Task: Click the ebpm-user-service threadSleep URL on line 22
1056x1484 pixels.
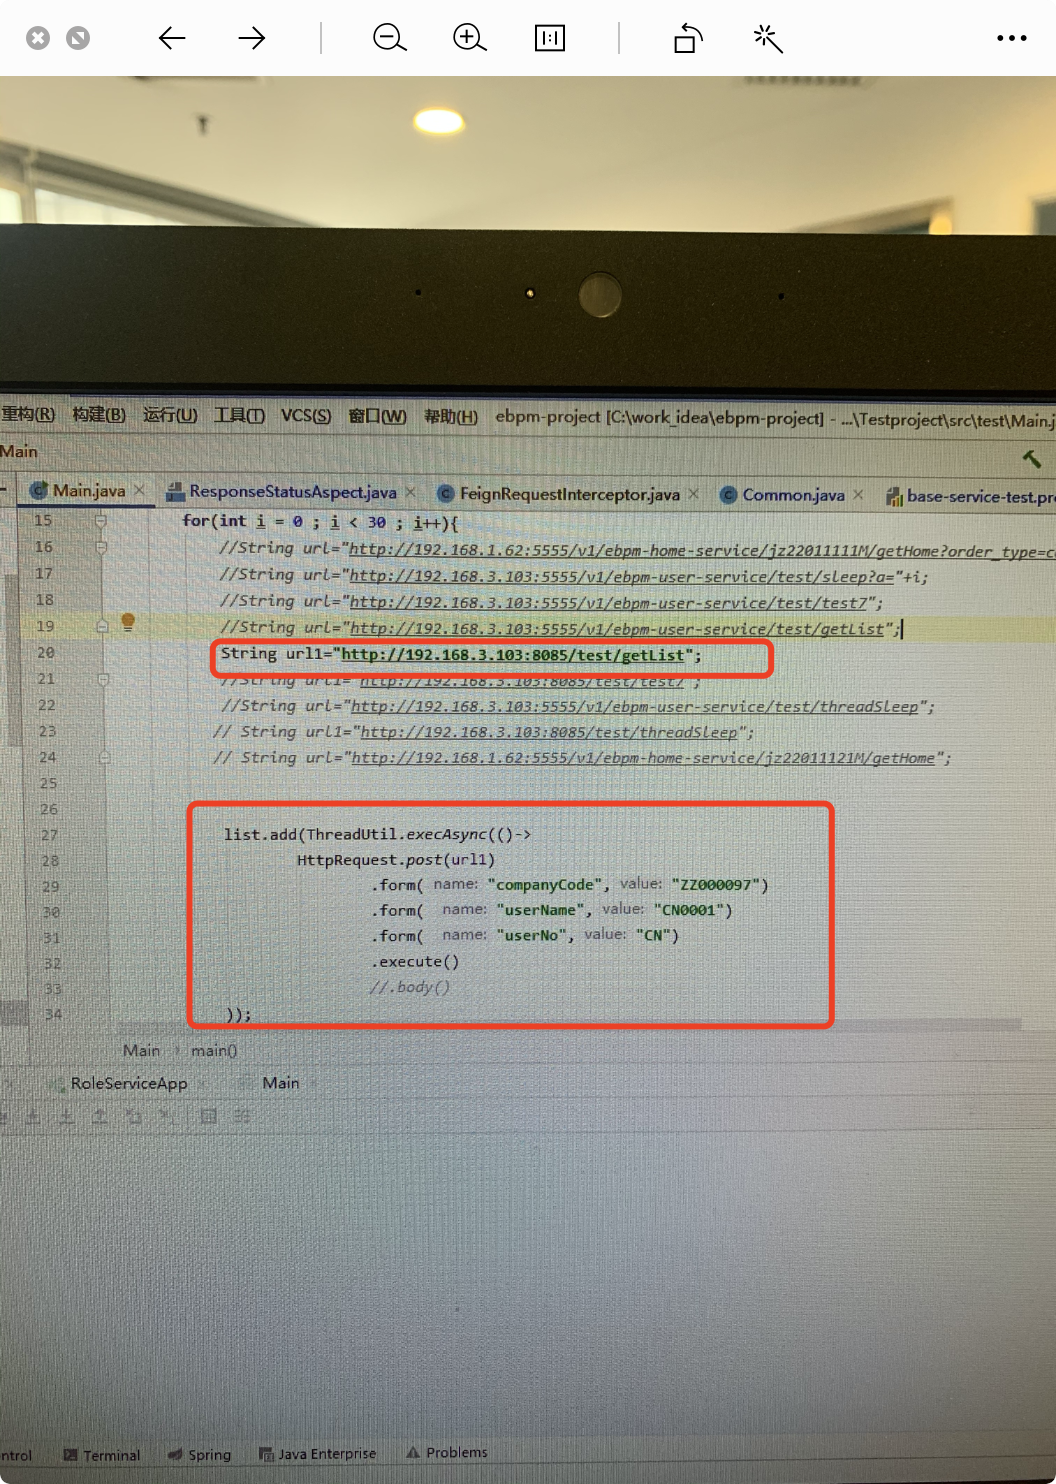Action: [634, 706]
